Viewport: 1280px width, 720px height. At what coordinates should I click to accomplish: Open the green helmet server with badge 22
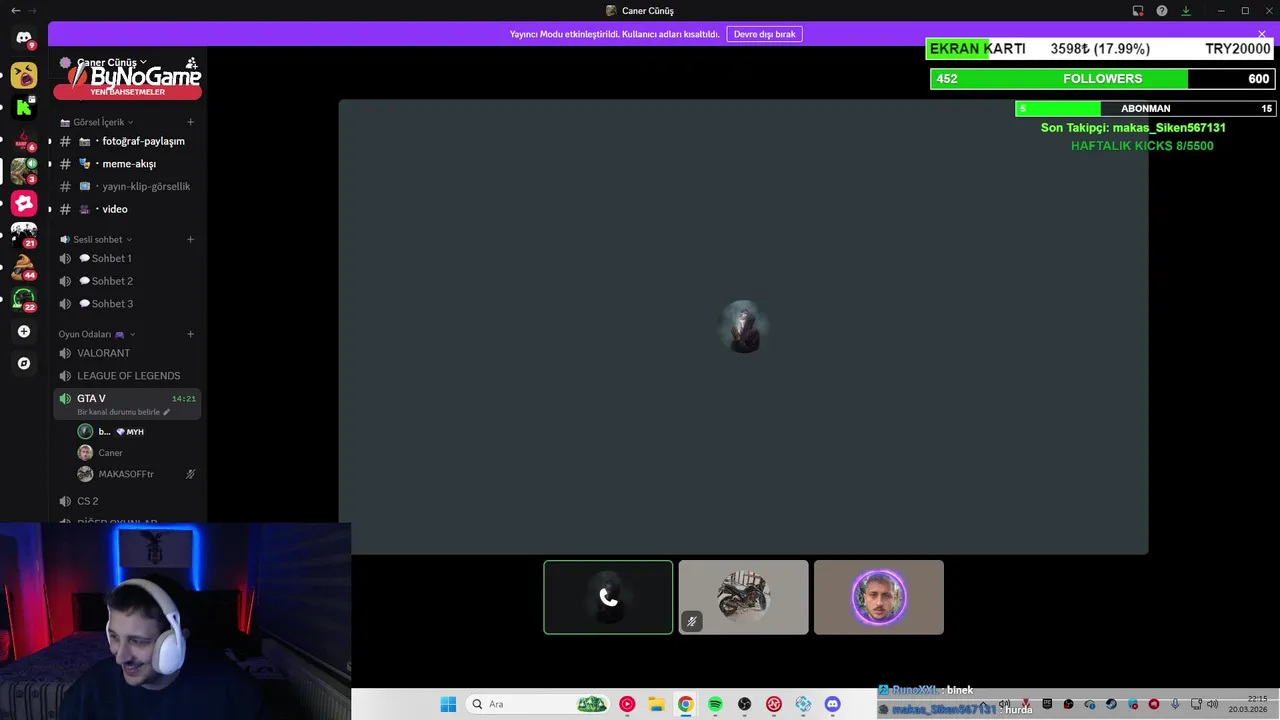[x=24, y=299]
